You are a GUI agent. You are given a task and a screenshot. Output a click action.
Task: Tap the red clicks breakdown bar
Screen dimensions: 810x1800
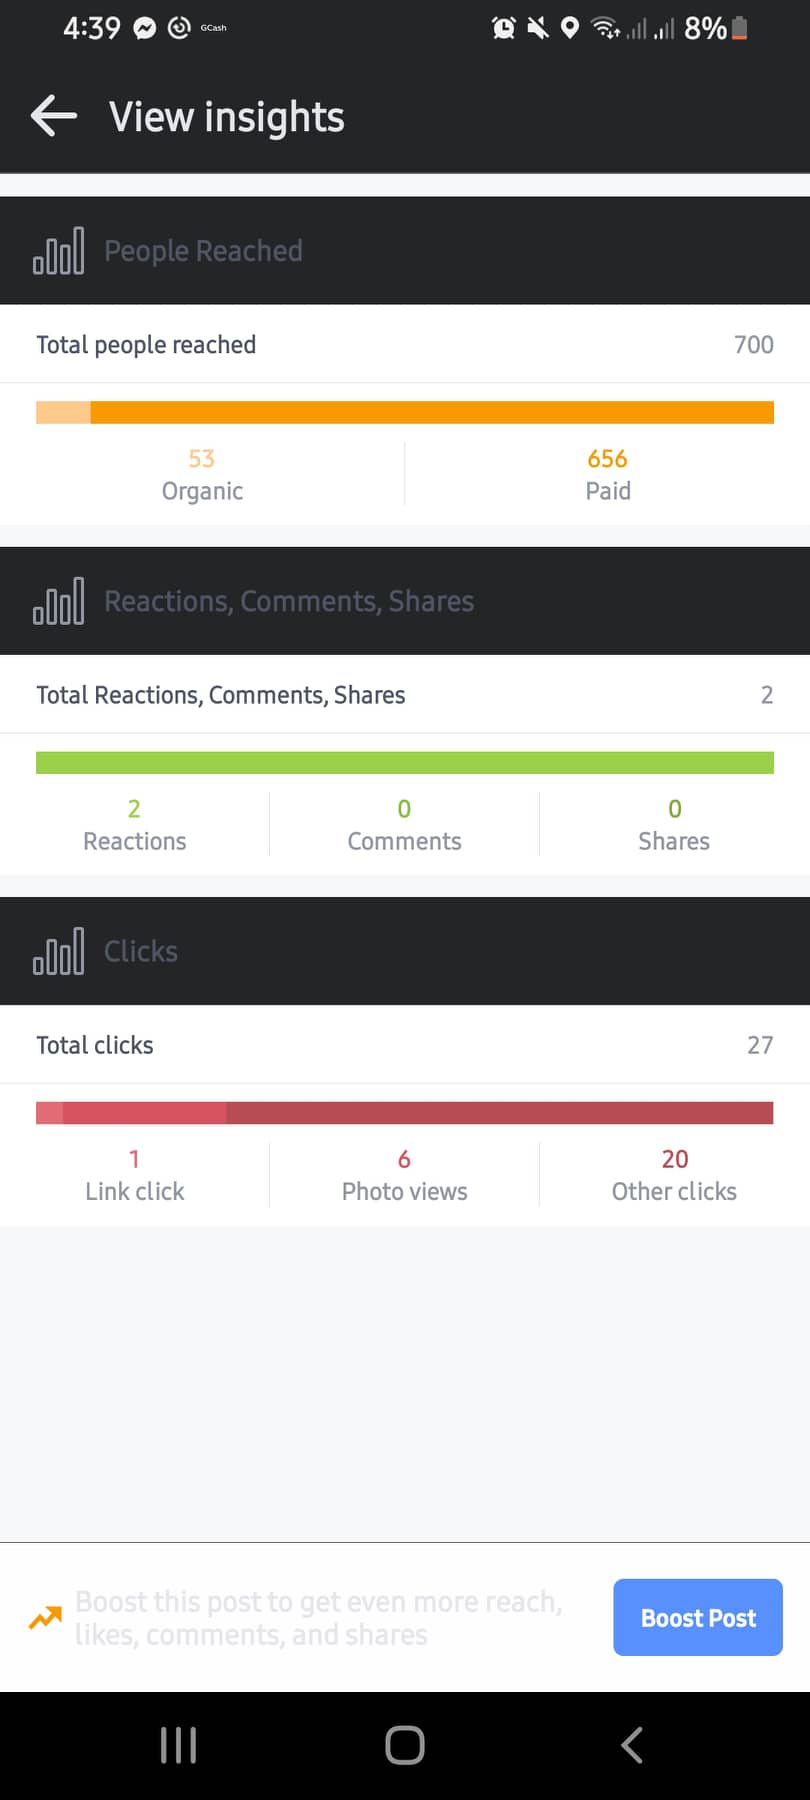tap(405, 1113)
